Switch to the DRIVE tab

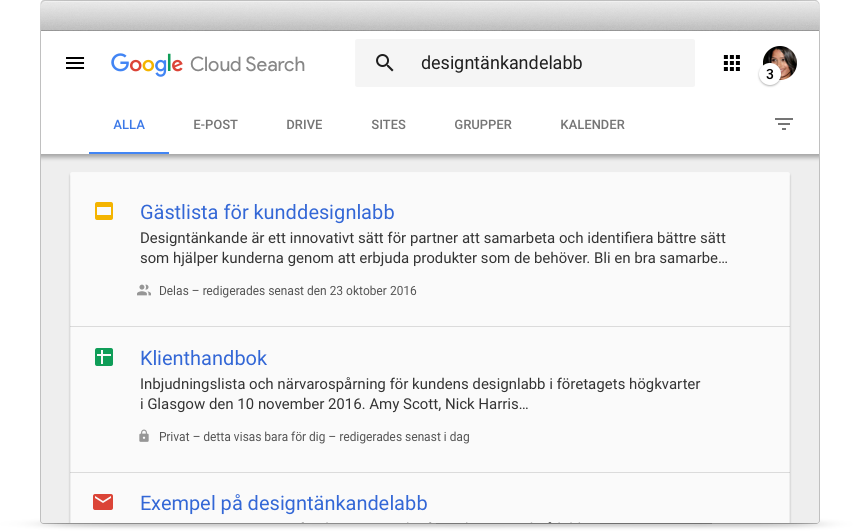304,124
